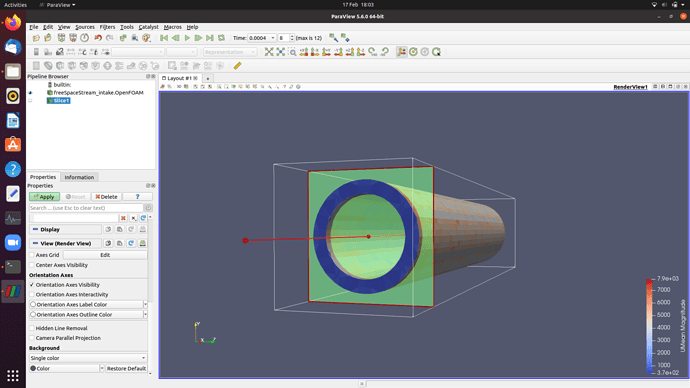Open the Filters menu

(107, 27)
